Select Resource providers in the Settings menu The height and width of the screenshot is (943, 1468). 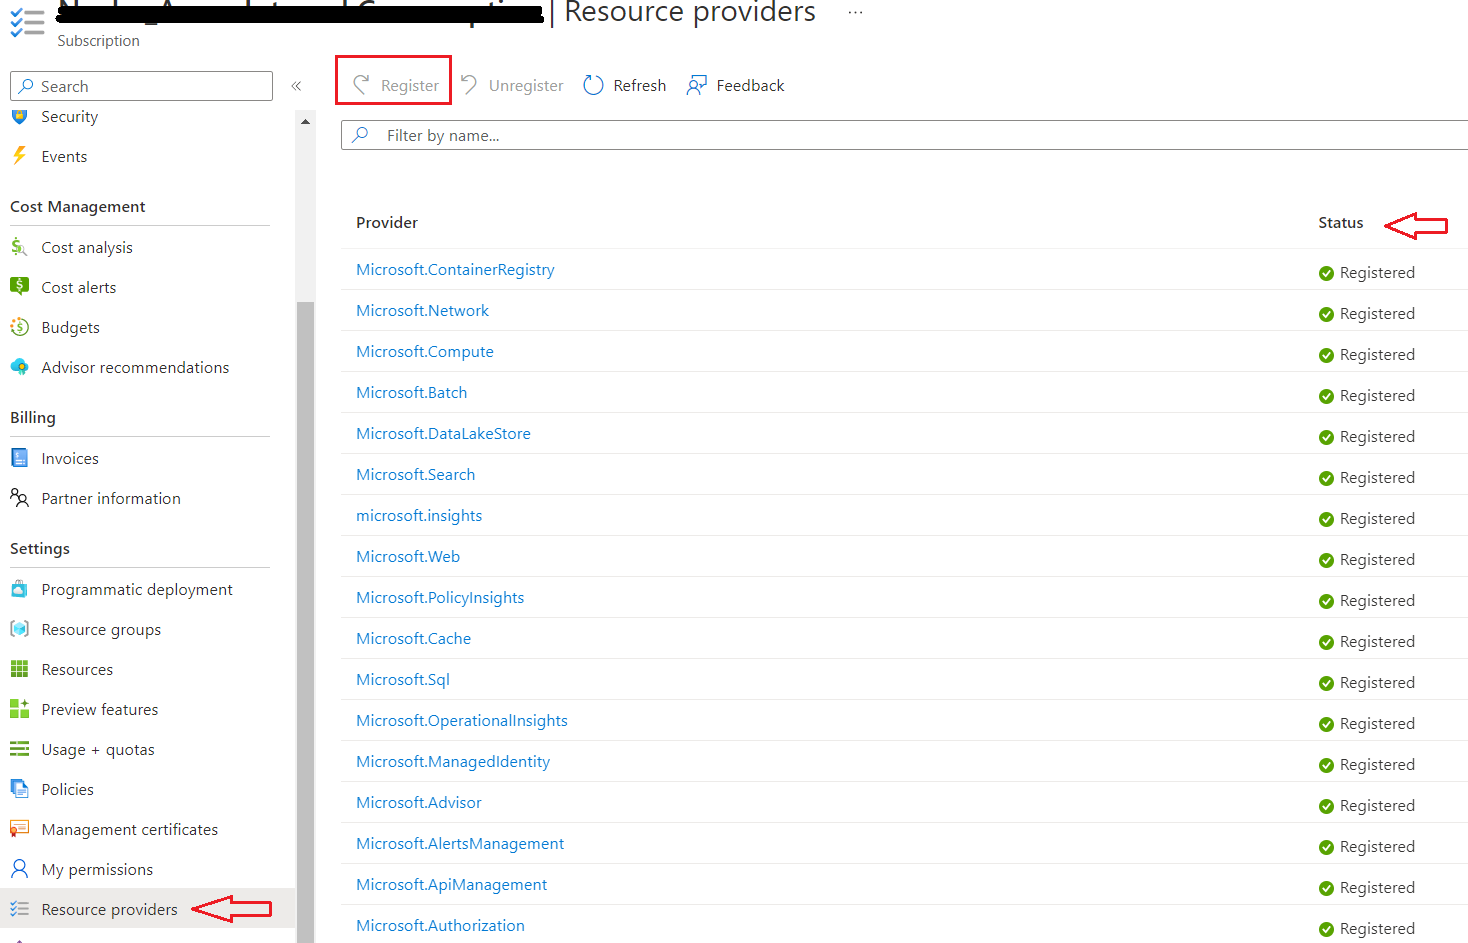pos(110,909)
